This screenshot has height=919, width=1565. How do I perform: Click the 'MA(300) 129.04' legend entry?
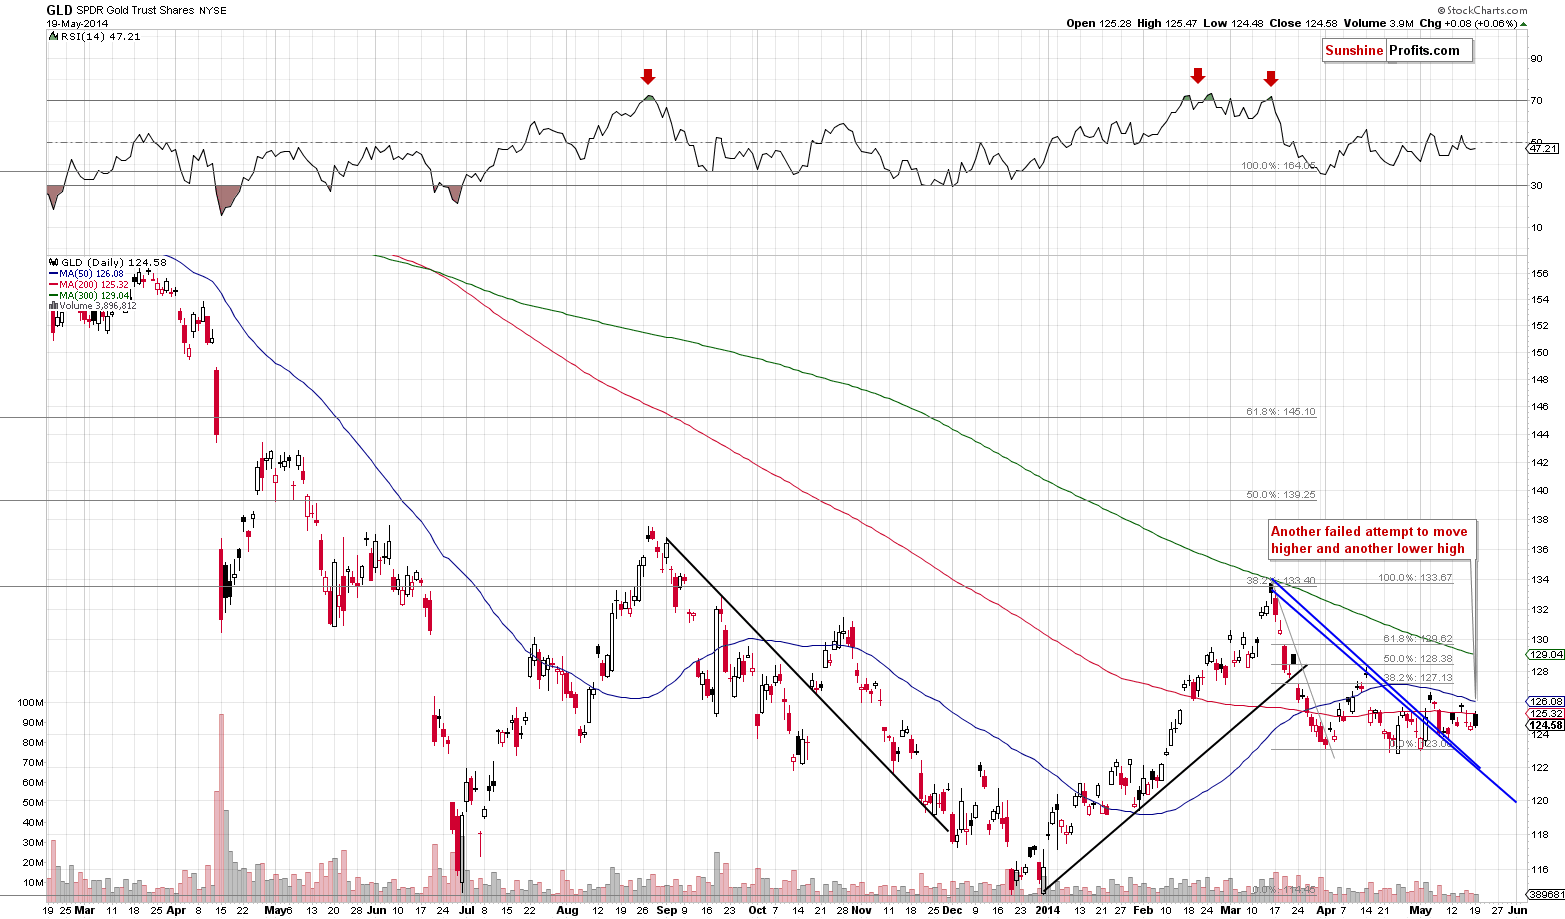94,295
